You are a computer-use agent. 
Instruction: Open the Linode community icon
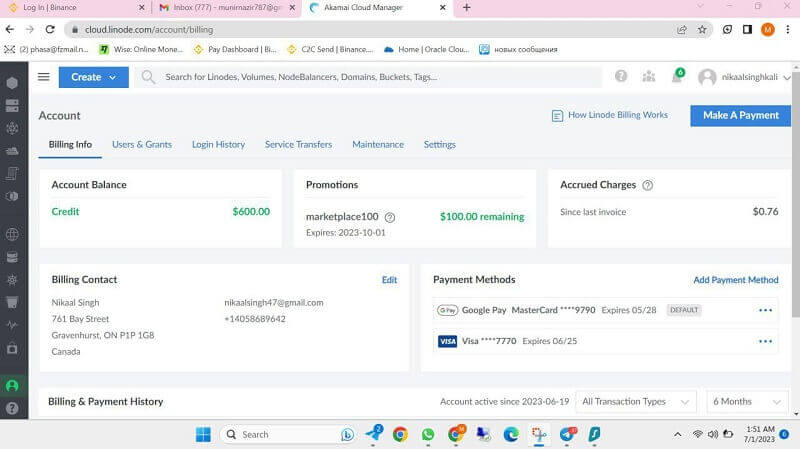point(649,77)
